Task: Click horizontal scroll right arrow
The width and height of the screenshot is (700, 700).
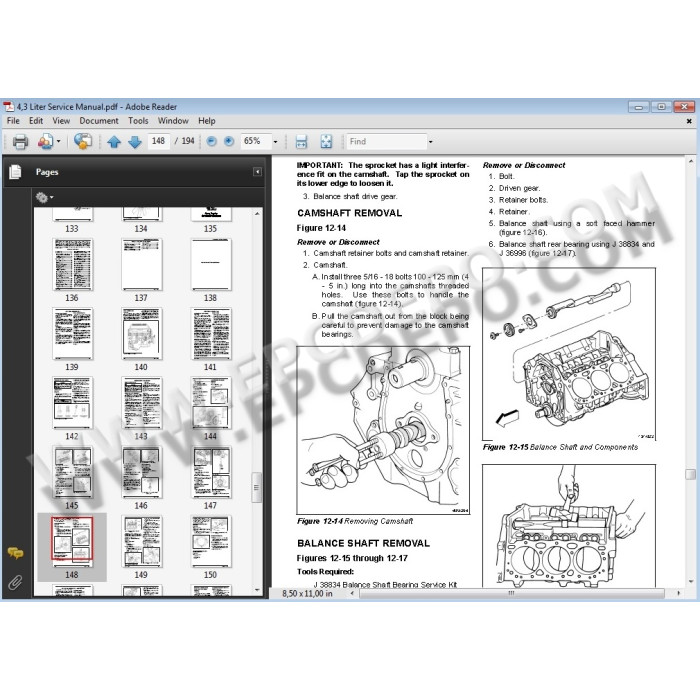Action: [x=679, y=593]
